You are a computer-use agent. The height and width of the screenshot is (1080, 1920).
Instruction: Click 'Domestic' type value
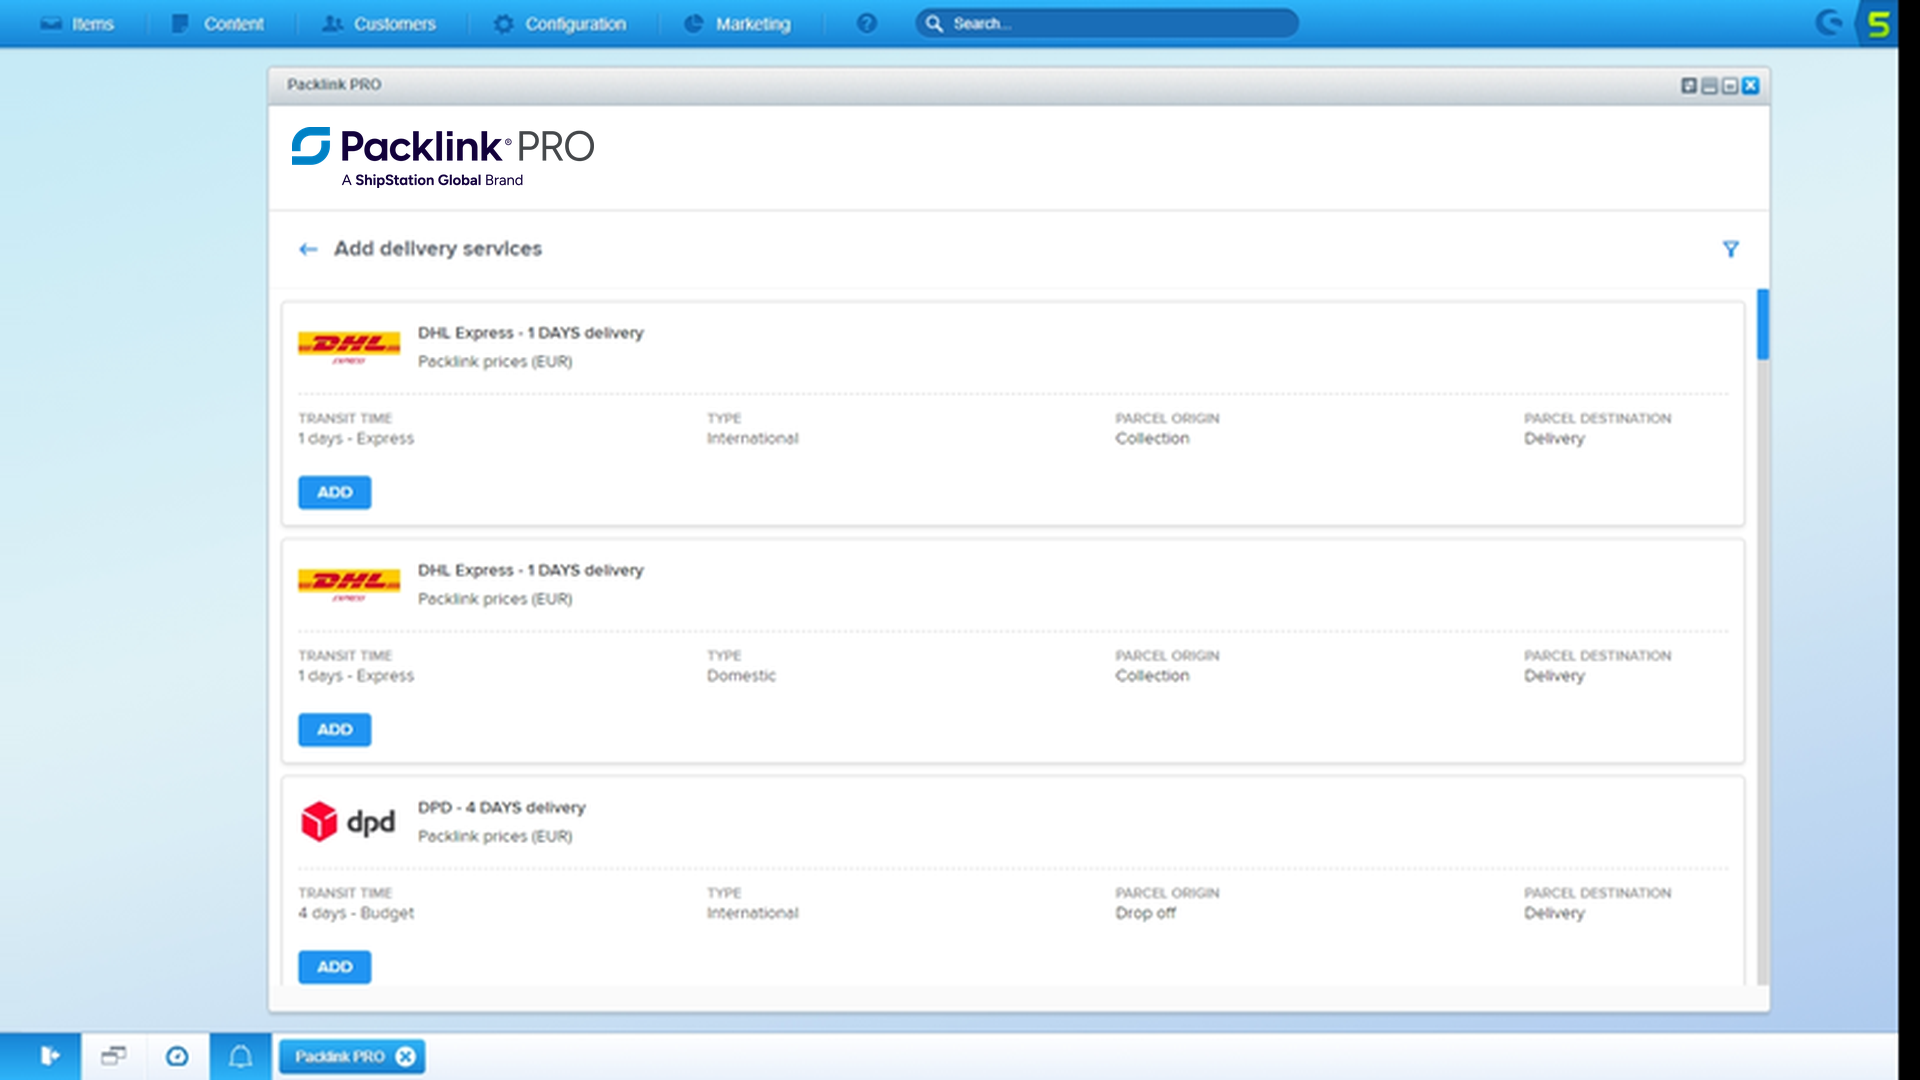pyautogui.click(x=741, y=676)
